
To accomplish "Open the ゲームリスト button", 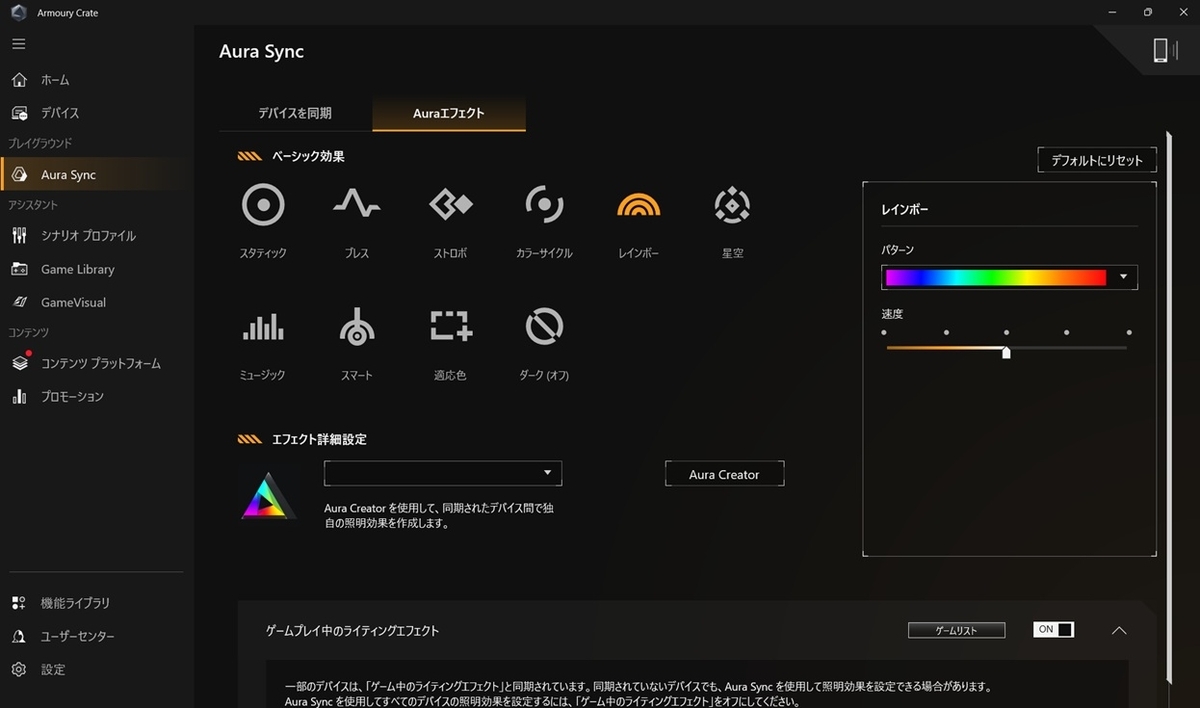I will (x=956, y=630).
